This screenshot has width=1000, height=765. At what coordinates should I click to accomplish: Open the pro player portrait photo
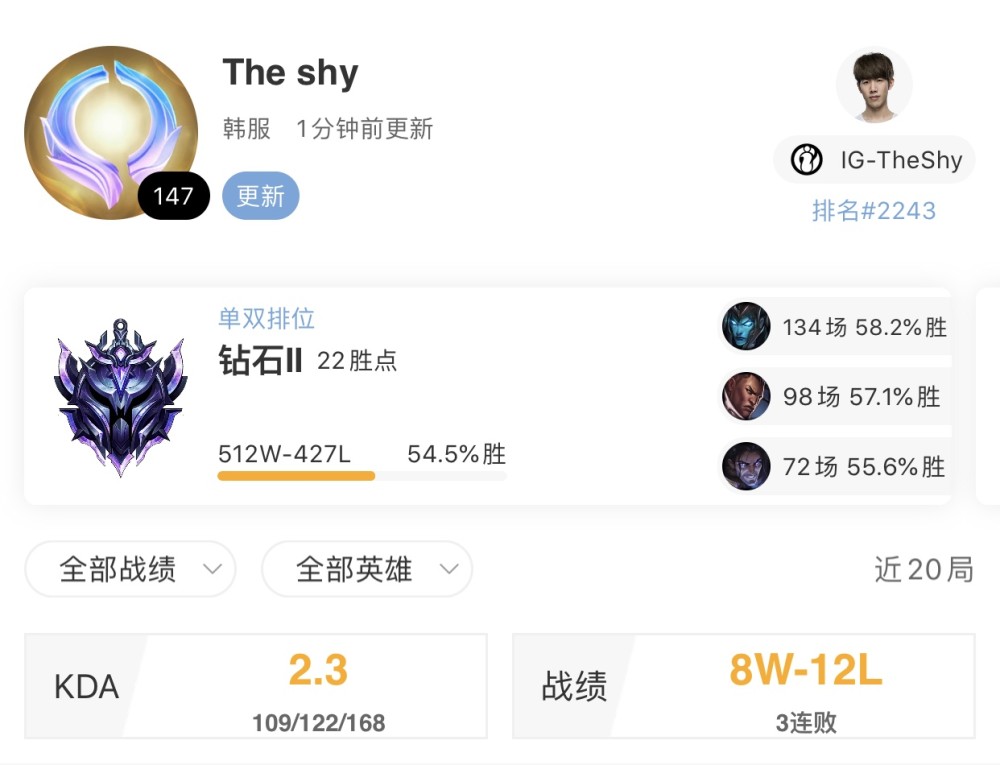pyautogui.click(x=874, y=84)
